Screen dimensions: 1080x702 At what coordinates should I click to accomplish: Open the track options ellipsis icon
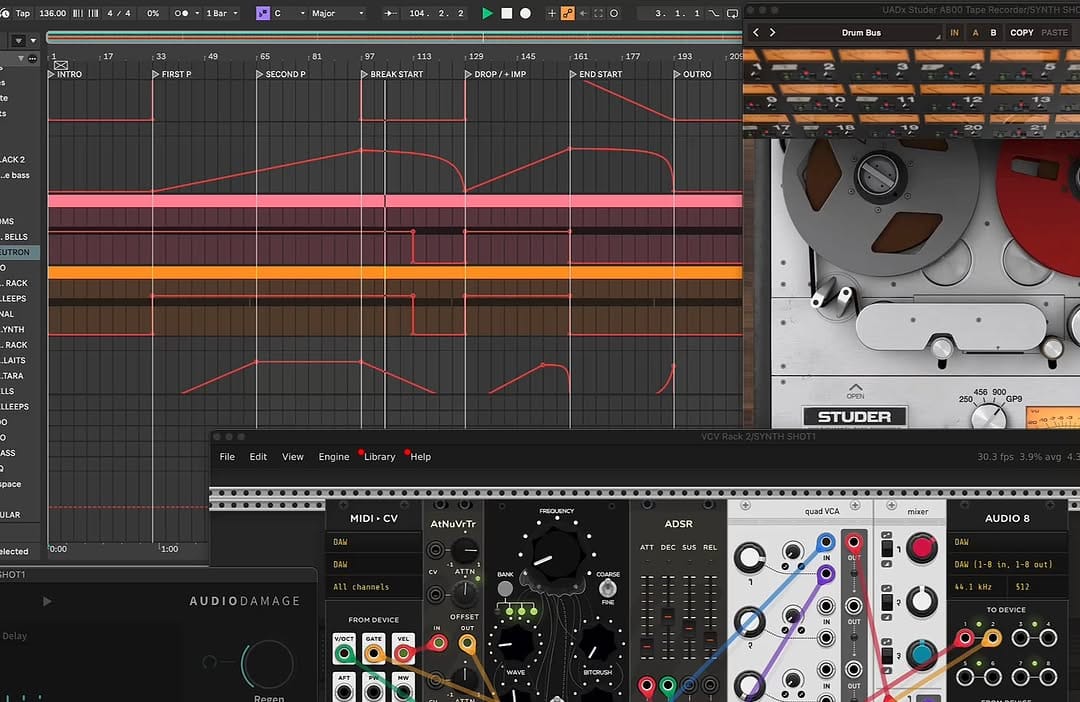(x=32, y=59)
